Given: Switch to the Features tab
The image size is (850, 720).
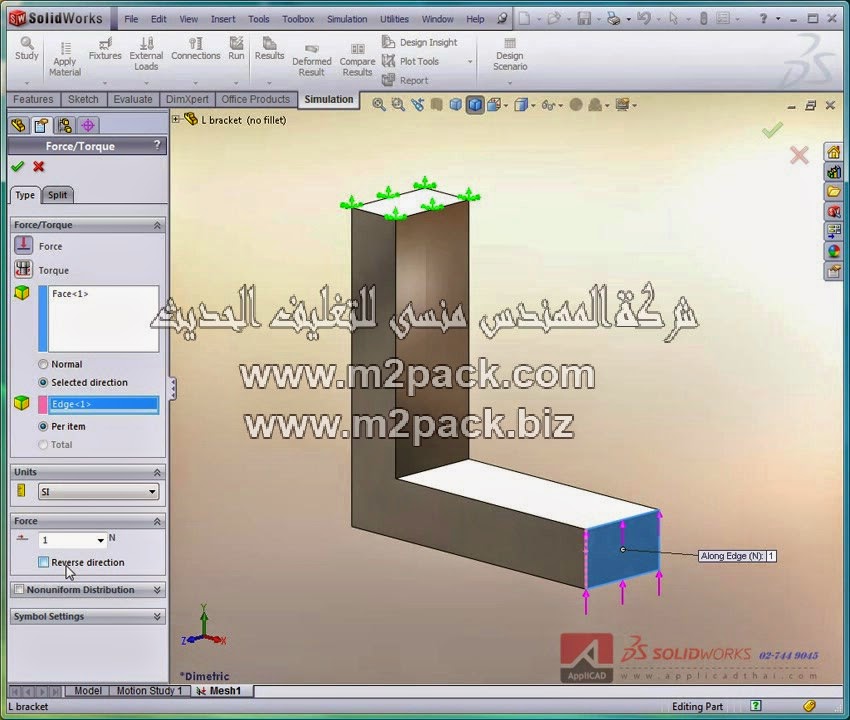Looking at the screenshot, I should [33, 99].
